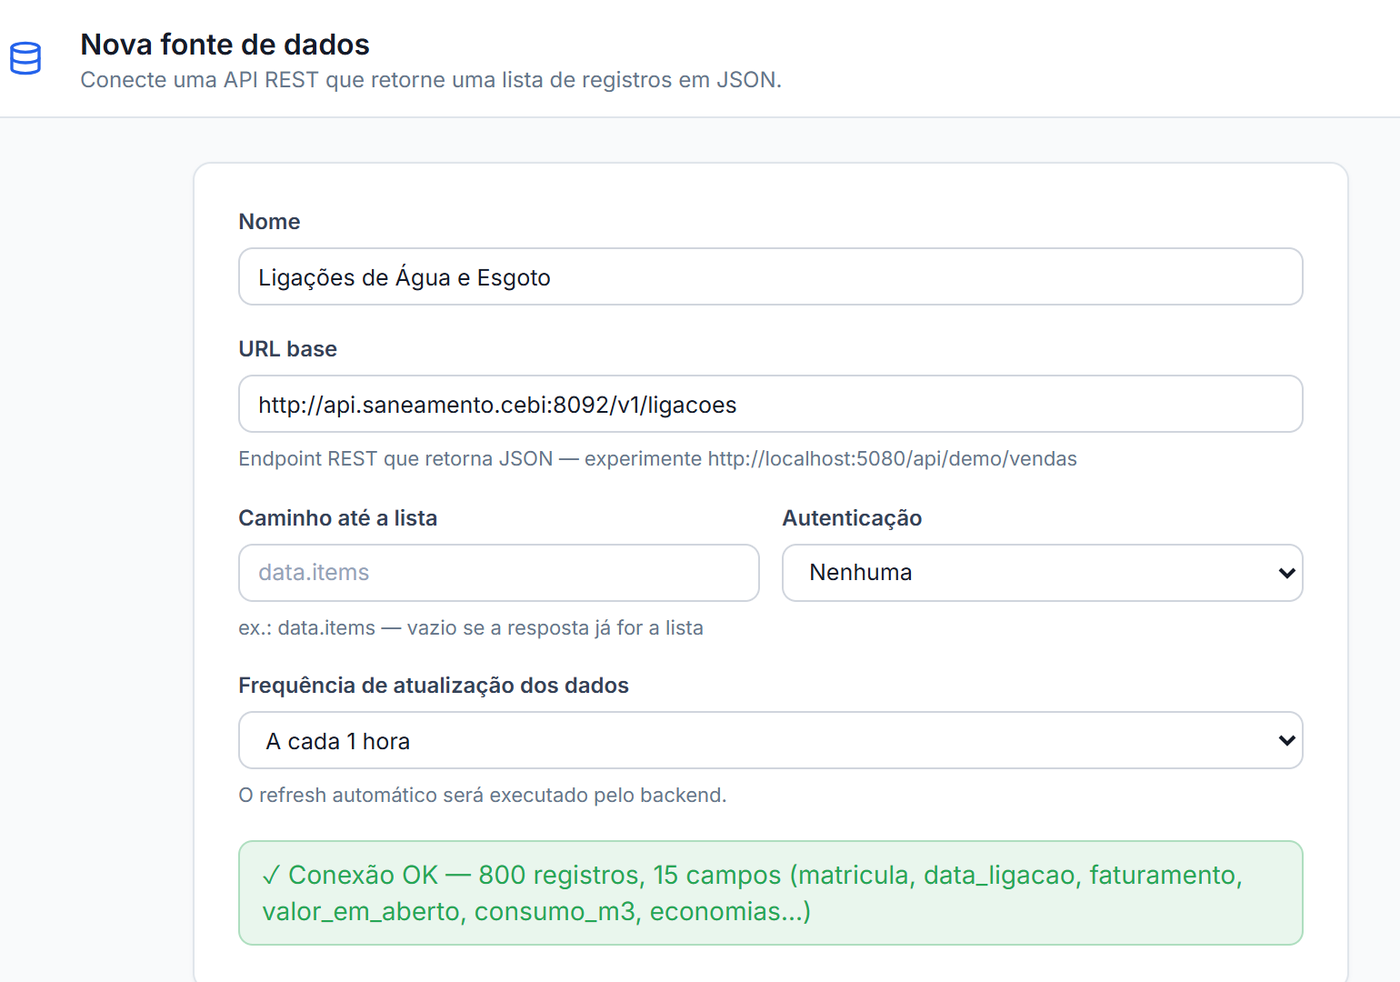Click the "Frequência de atualização dos dados" label

click(434, 686)
